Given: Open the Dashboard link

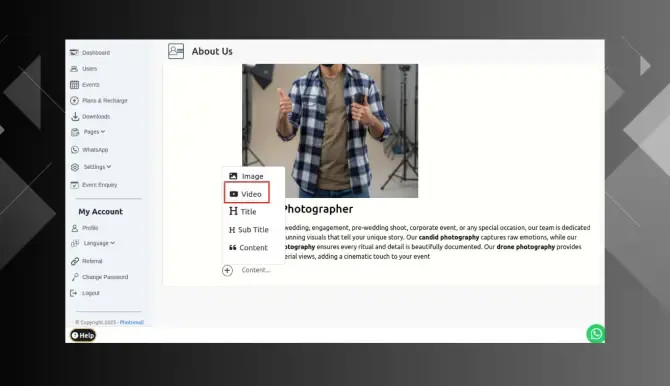Looking at the screenshot, I should 96,53.
